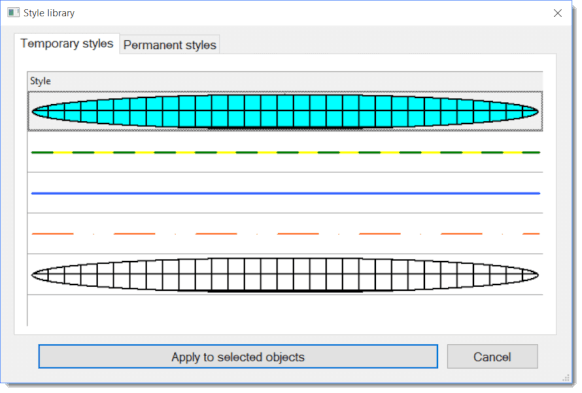Click the Style library title bar icon
This screenshot has width=582, height=393.
tap(13, 13)
